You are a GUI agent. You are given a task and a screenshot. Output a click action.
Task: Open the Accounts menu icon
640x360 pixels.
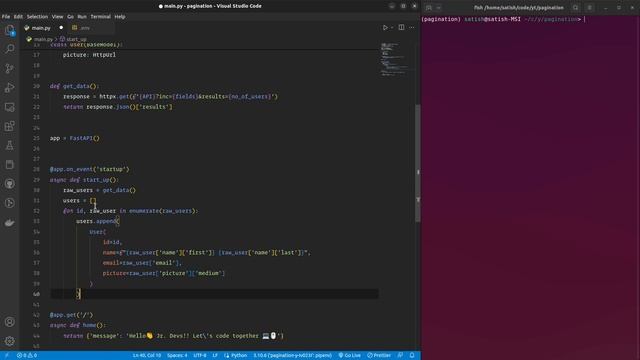click(x=9, y=322)
